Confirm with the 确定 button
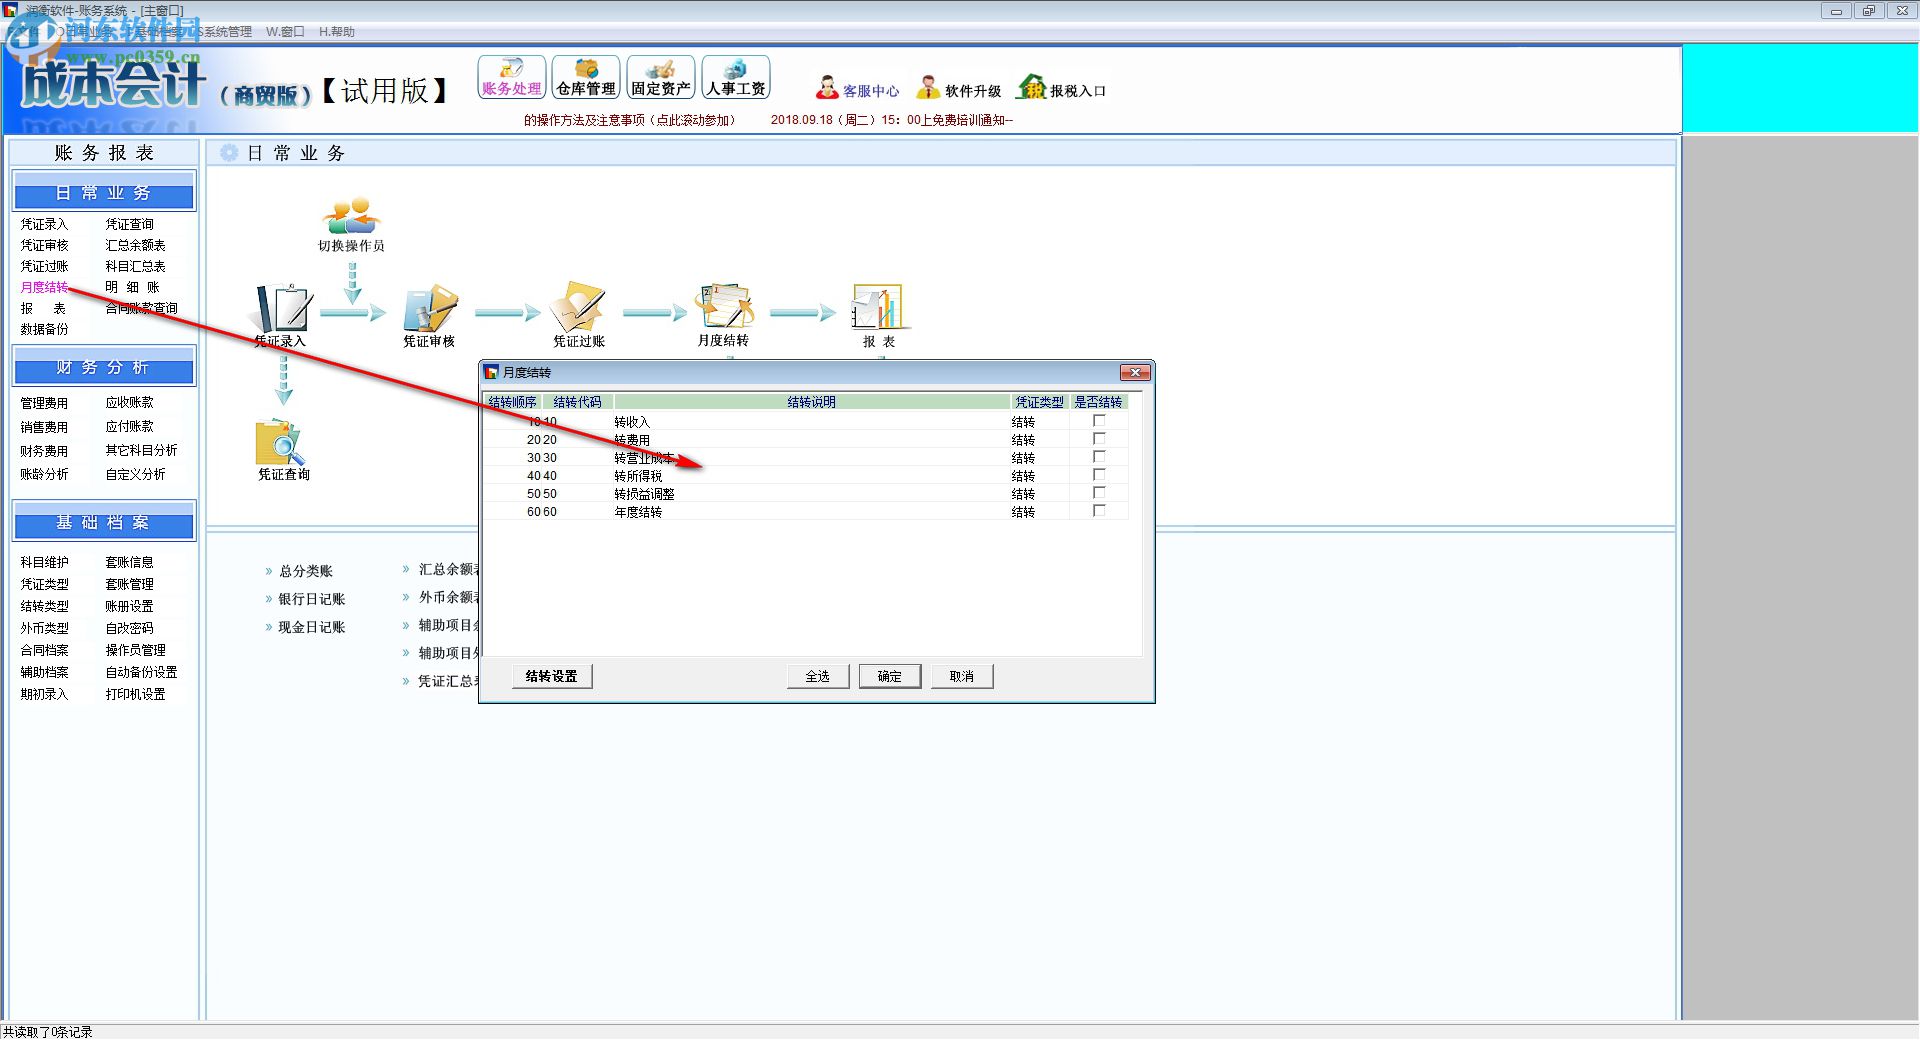 (x=890, y=676)
